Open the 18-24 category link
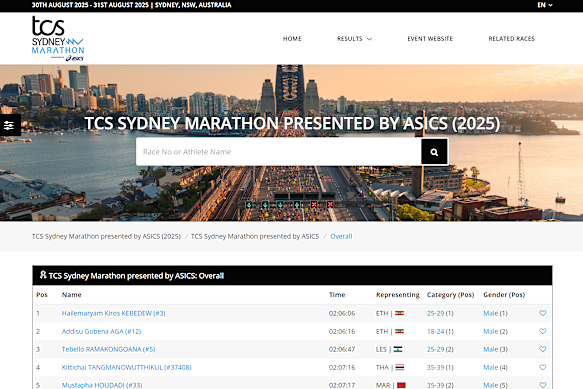The width and height of the screenshot is (583, 389). 435,331
